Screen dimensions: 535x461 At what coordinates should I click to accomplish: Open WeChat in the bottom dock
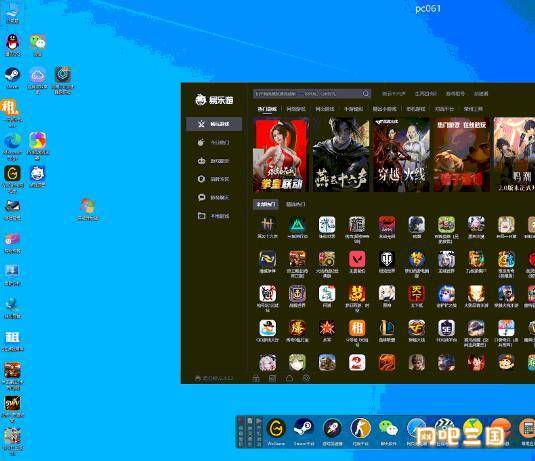(388, 432)
